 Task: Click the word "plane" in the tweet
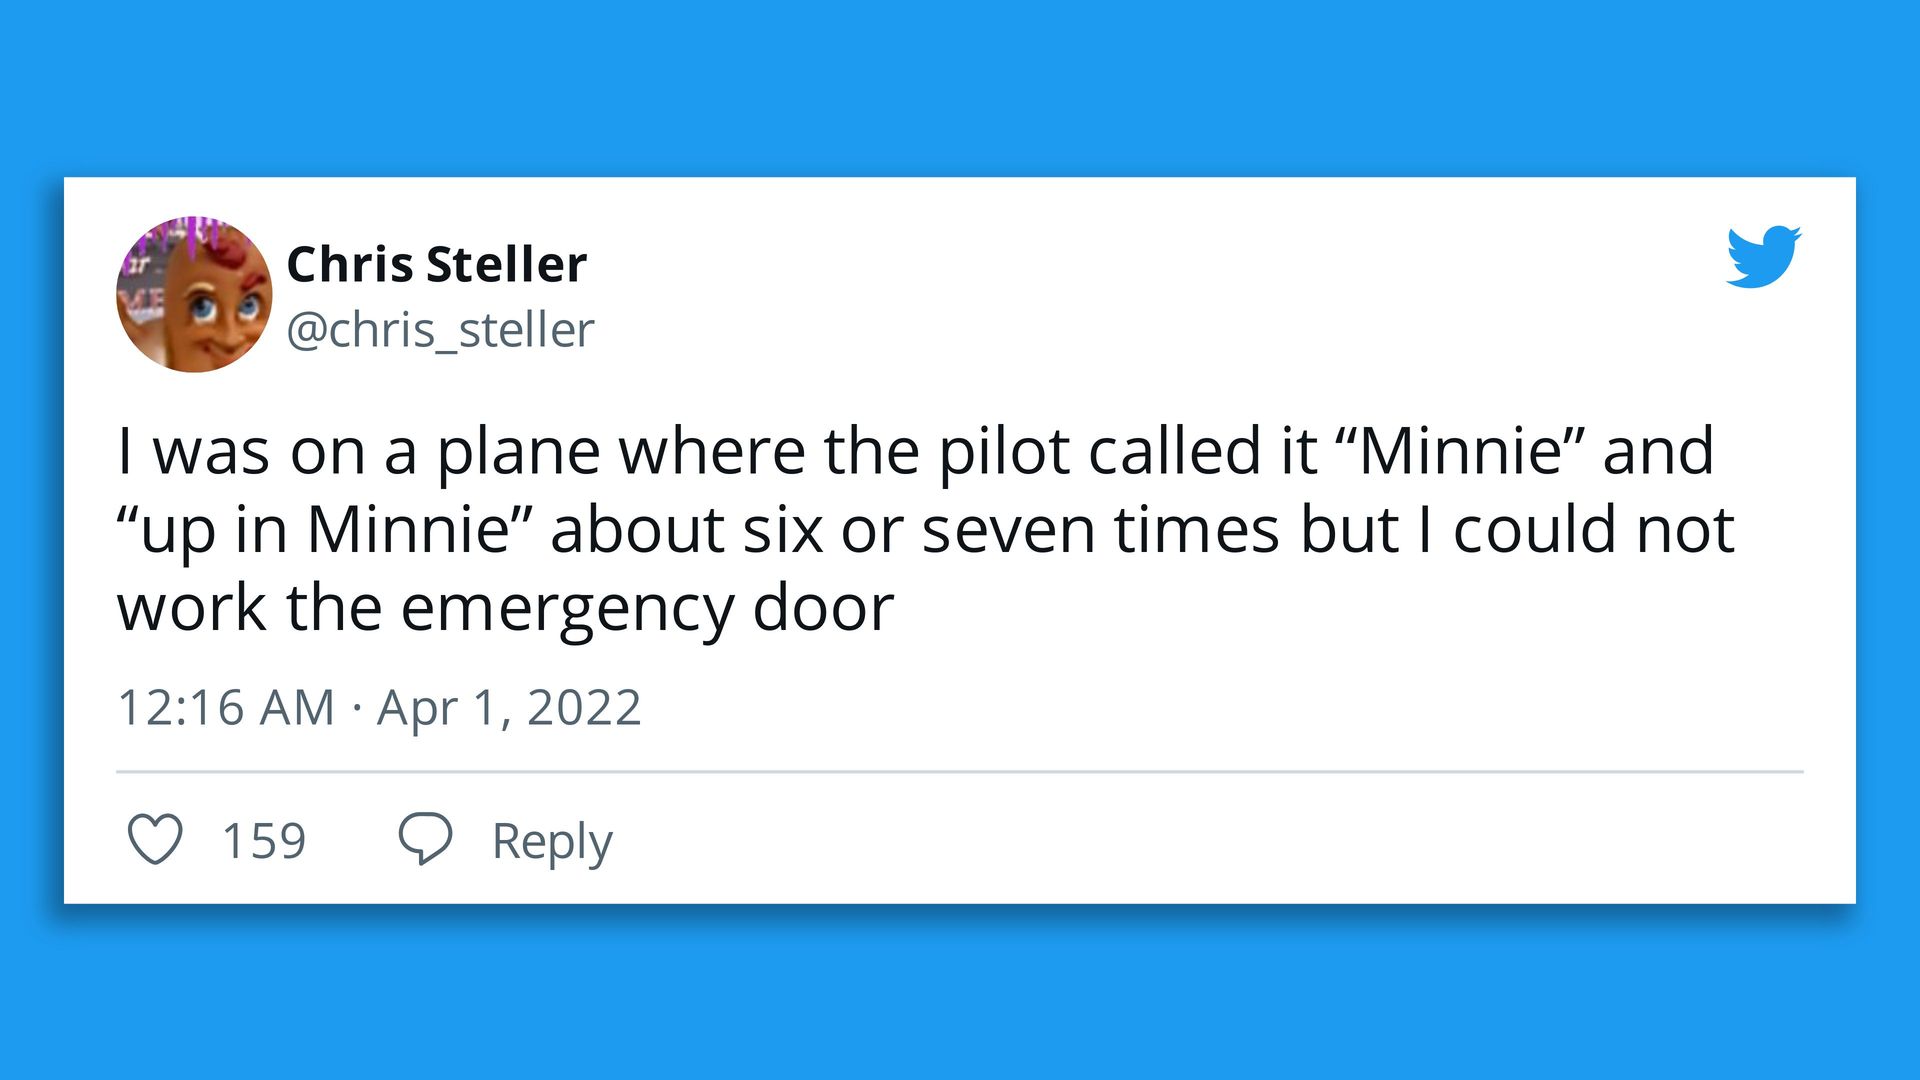tap(518, 451)
